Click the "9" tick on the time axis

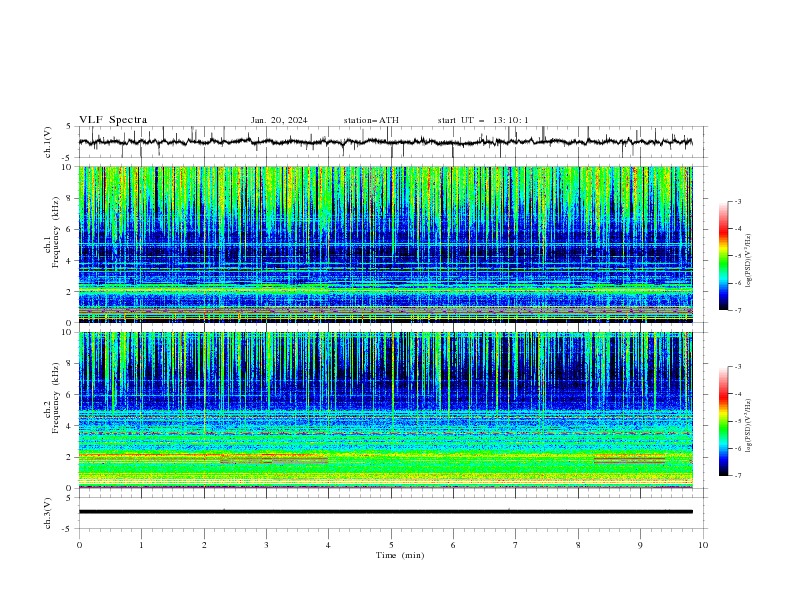click(640, 545)
